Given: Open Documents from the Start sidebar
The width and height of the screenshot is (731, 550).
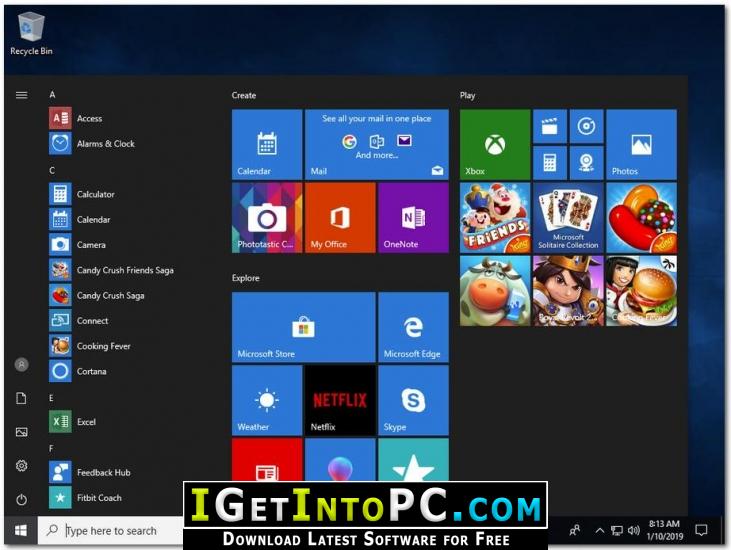Looking at the screenshot, I should [x=21, y=398].
